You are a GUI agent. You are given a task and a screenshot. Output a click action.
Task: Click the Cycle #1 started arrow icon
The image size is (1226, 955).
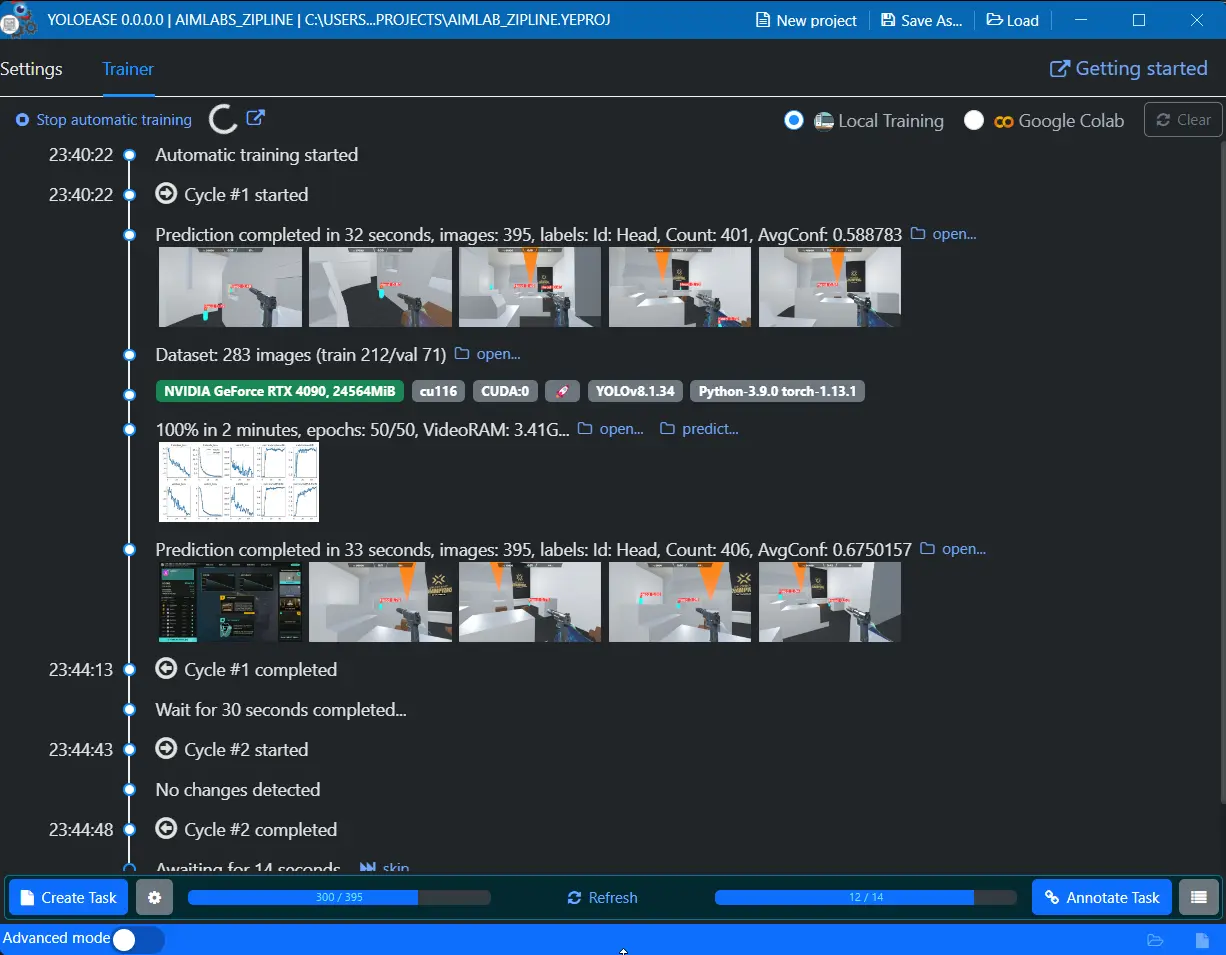[x=167, y=194]
